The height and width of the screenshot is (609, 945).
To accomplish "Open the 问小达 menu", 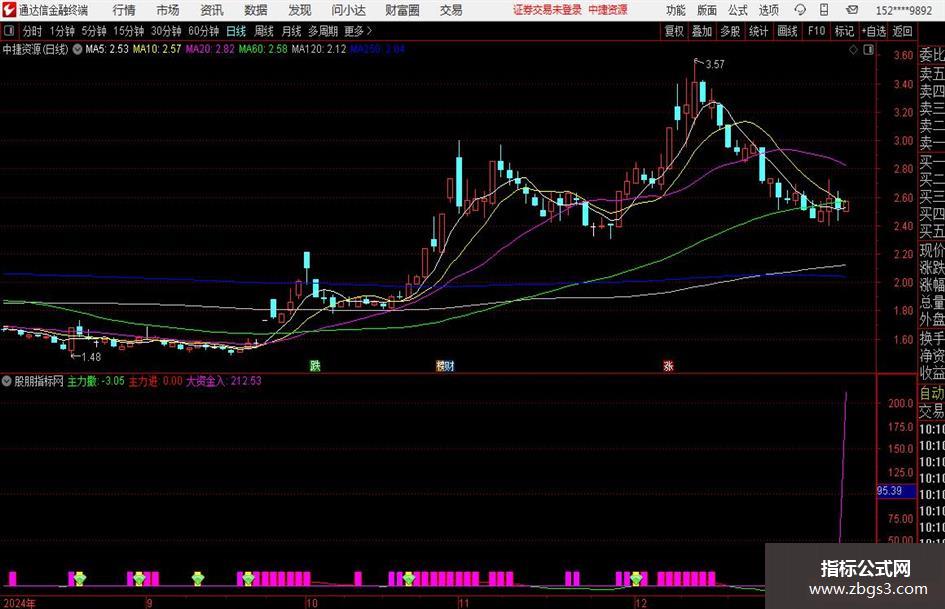I will point(348,10).
